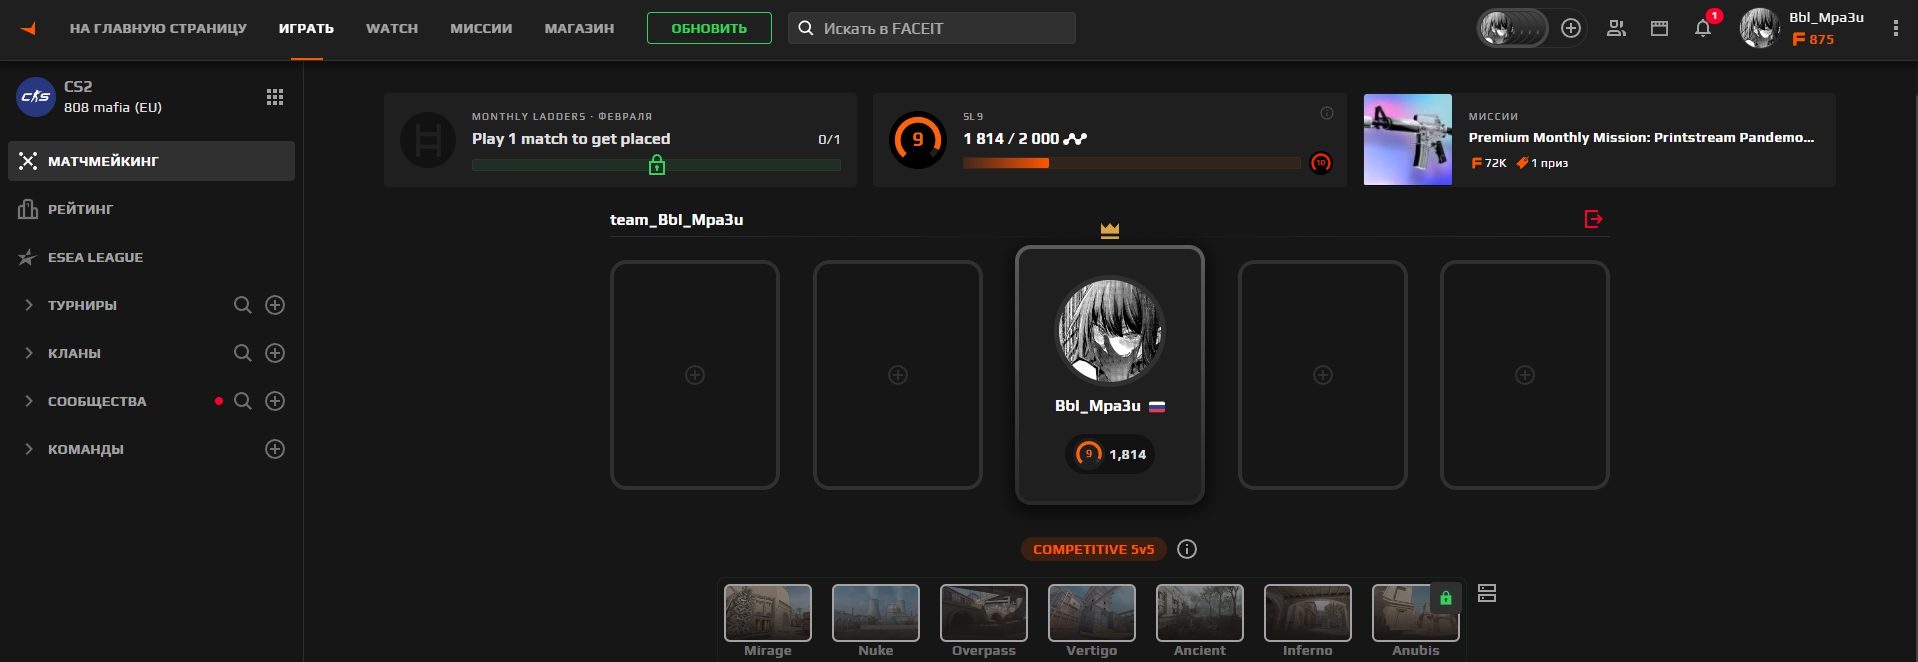Image resolution: width=1918 pixels, height=662 pixels.
Task: Click the ОБНОВИТЬ button
Action: click(709, 28)
